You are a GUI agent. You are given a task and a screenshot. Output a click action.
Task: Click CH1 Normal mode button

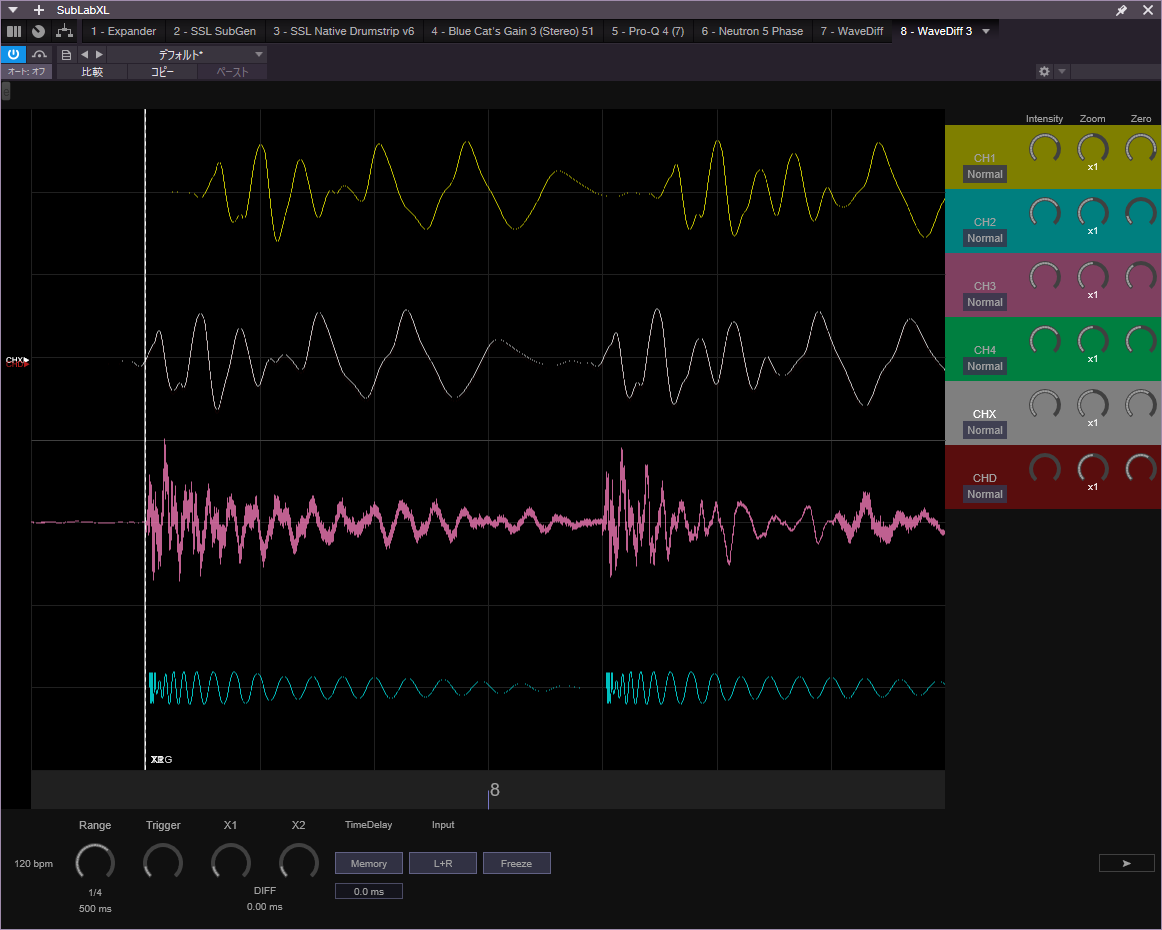click(x=985, y=174)
